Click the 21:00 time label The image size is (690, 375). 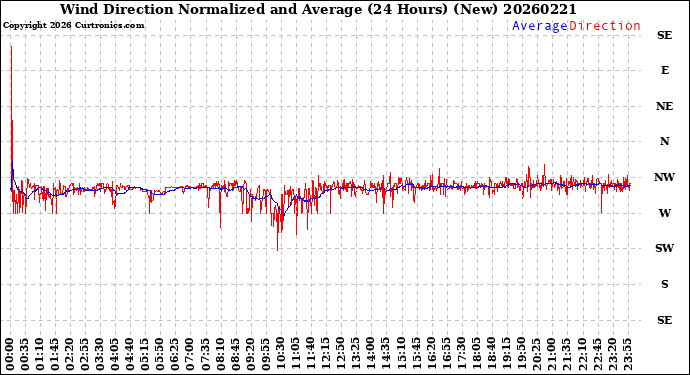(551, 355)
